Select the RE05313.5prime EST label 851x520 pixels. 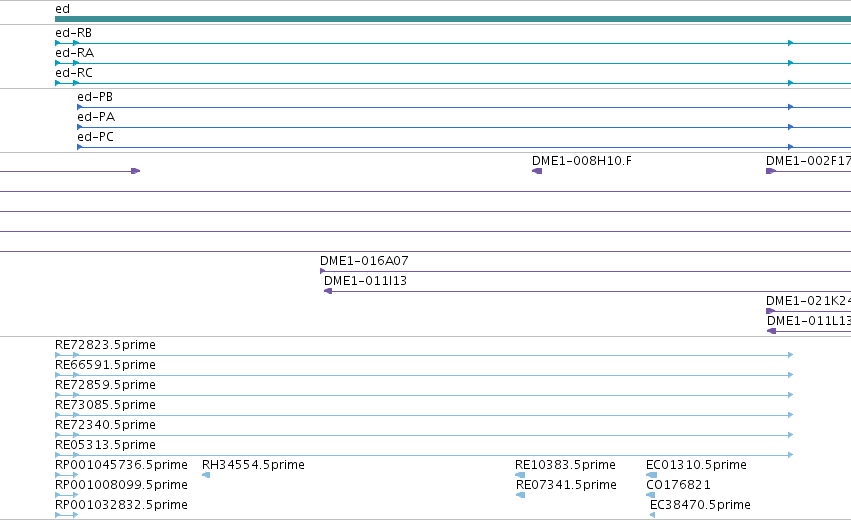(105, 445)
